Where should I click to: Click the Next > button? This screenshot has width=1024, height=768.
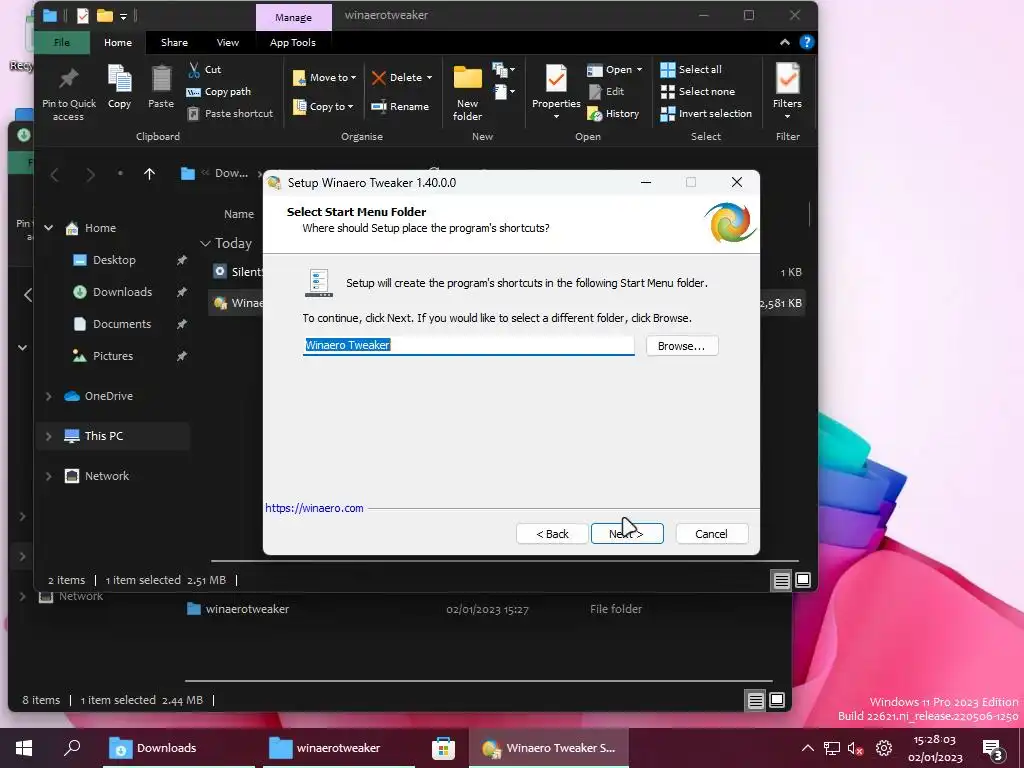pyautogui.click(x=627, y=534)
